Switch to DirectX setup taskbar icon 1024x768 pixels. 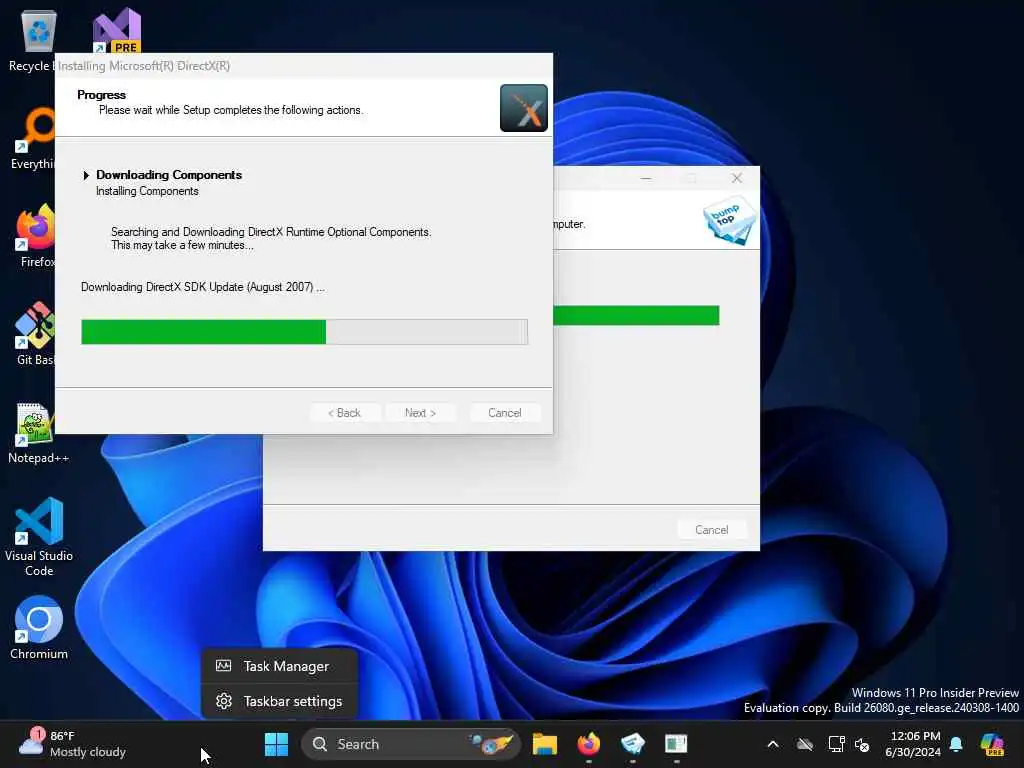(x=676, y=744)
